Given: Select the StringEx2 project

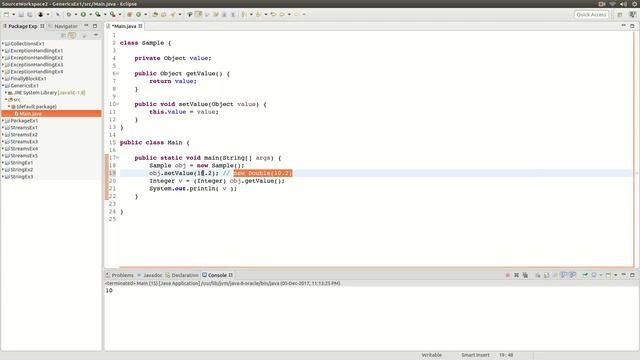Looking at the screenshot, I should [22, 169].
